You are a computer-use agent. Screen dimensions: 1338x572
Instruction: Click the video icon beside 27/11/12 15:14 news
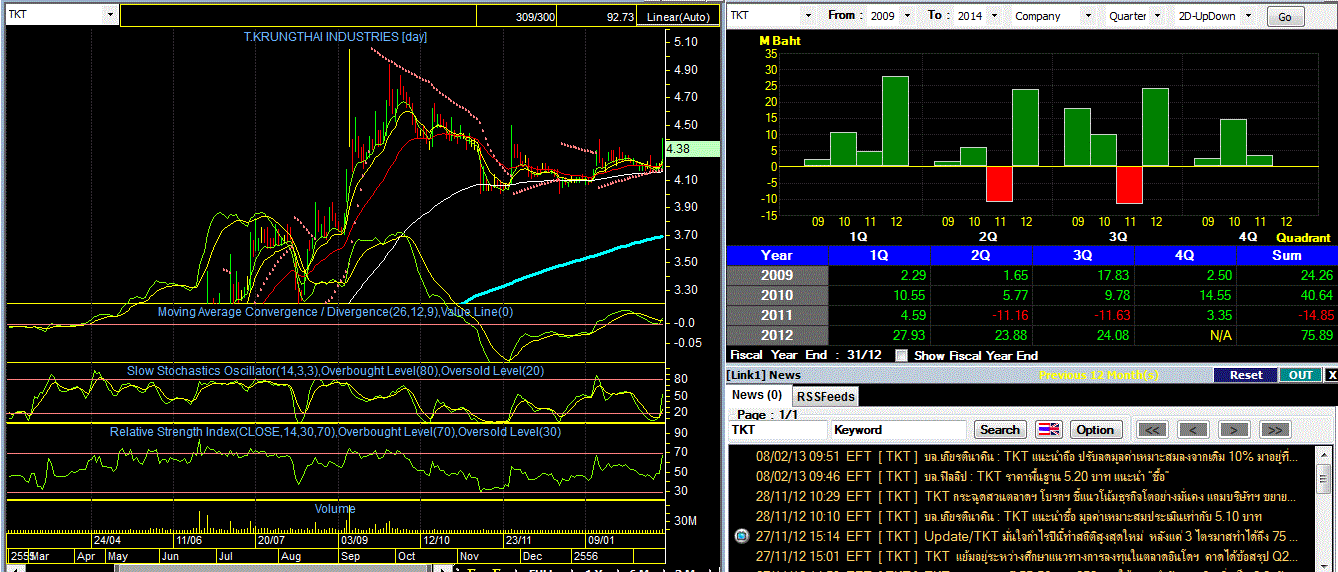point(741,536)
